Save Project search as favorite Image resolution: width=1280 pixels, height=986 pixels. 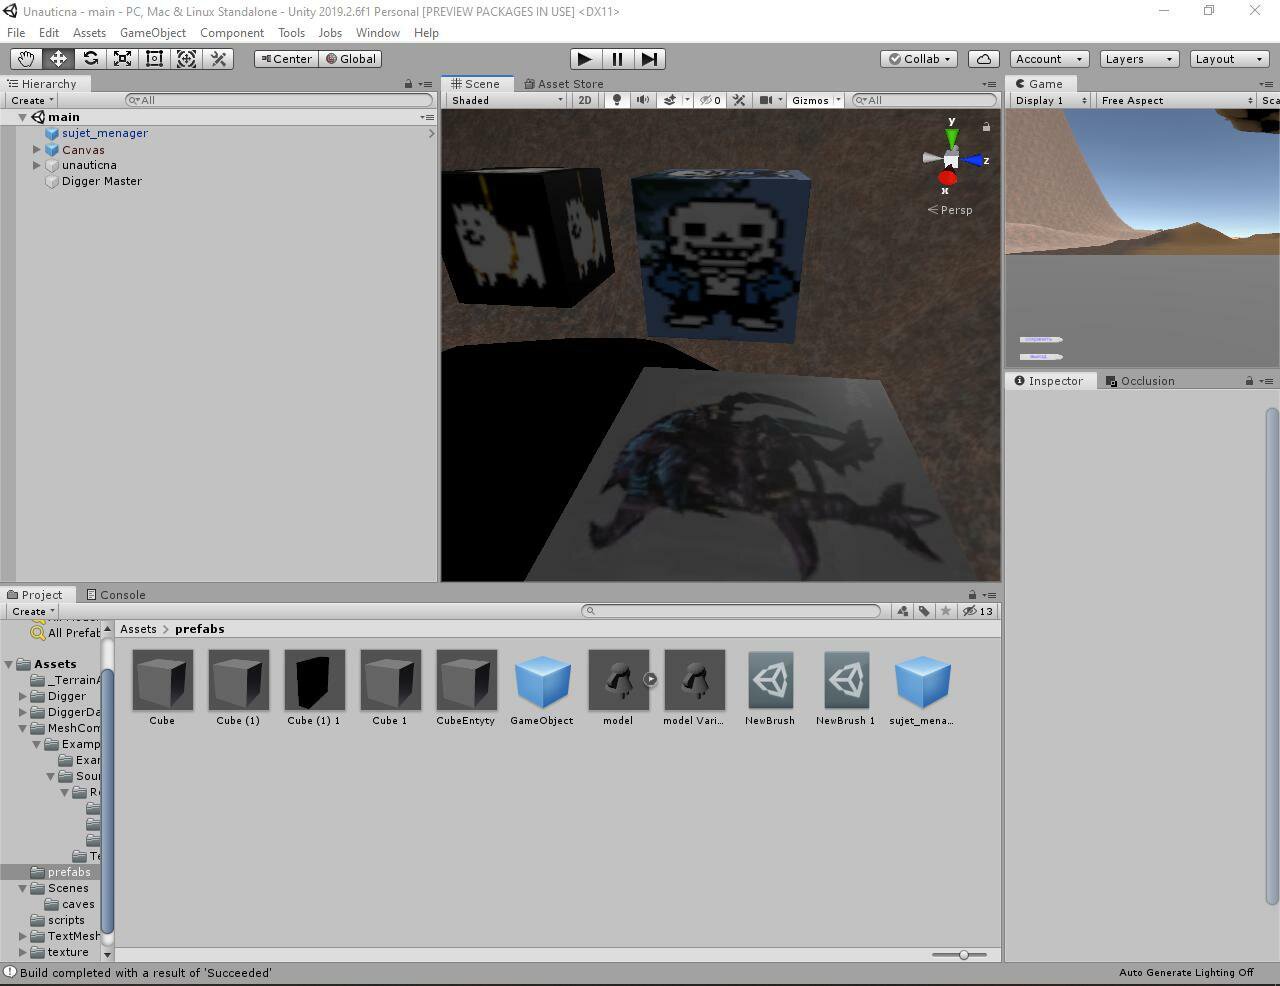click(x=946, y=611)
